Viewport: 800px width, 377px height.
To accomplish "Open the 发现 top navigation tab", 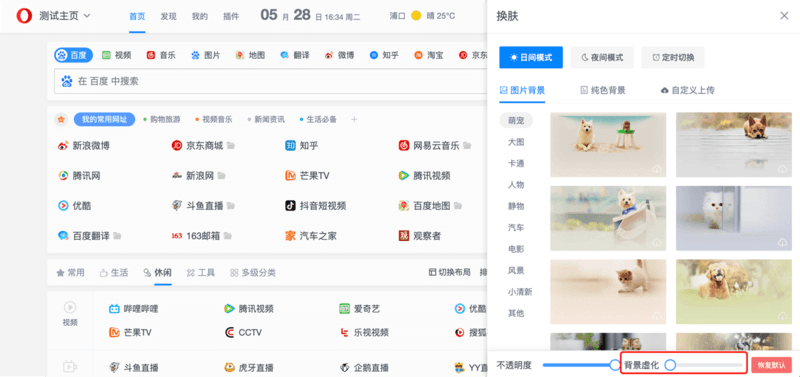I will (x=168, y=16).
